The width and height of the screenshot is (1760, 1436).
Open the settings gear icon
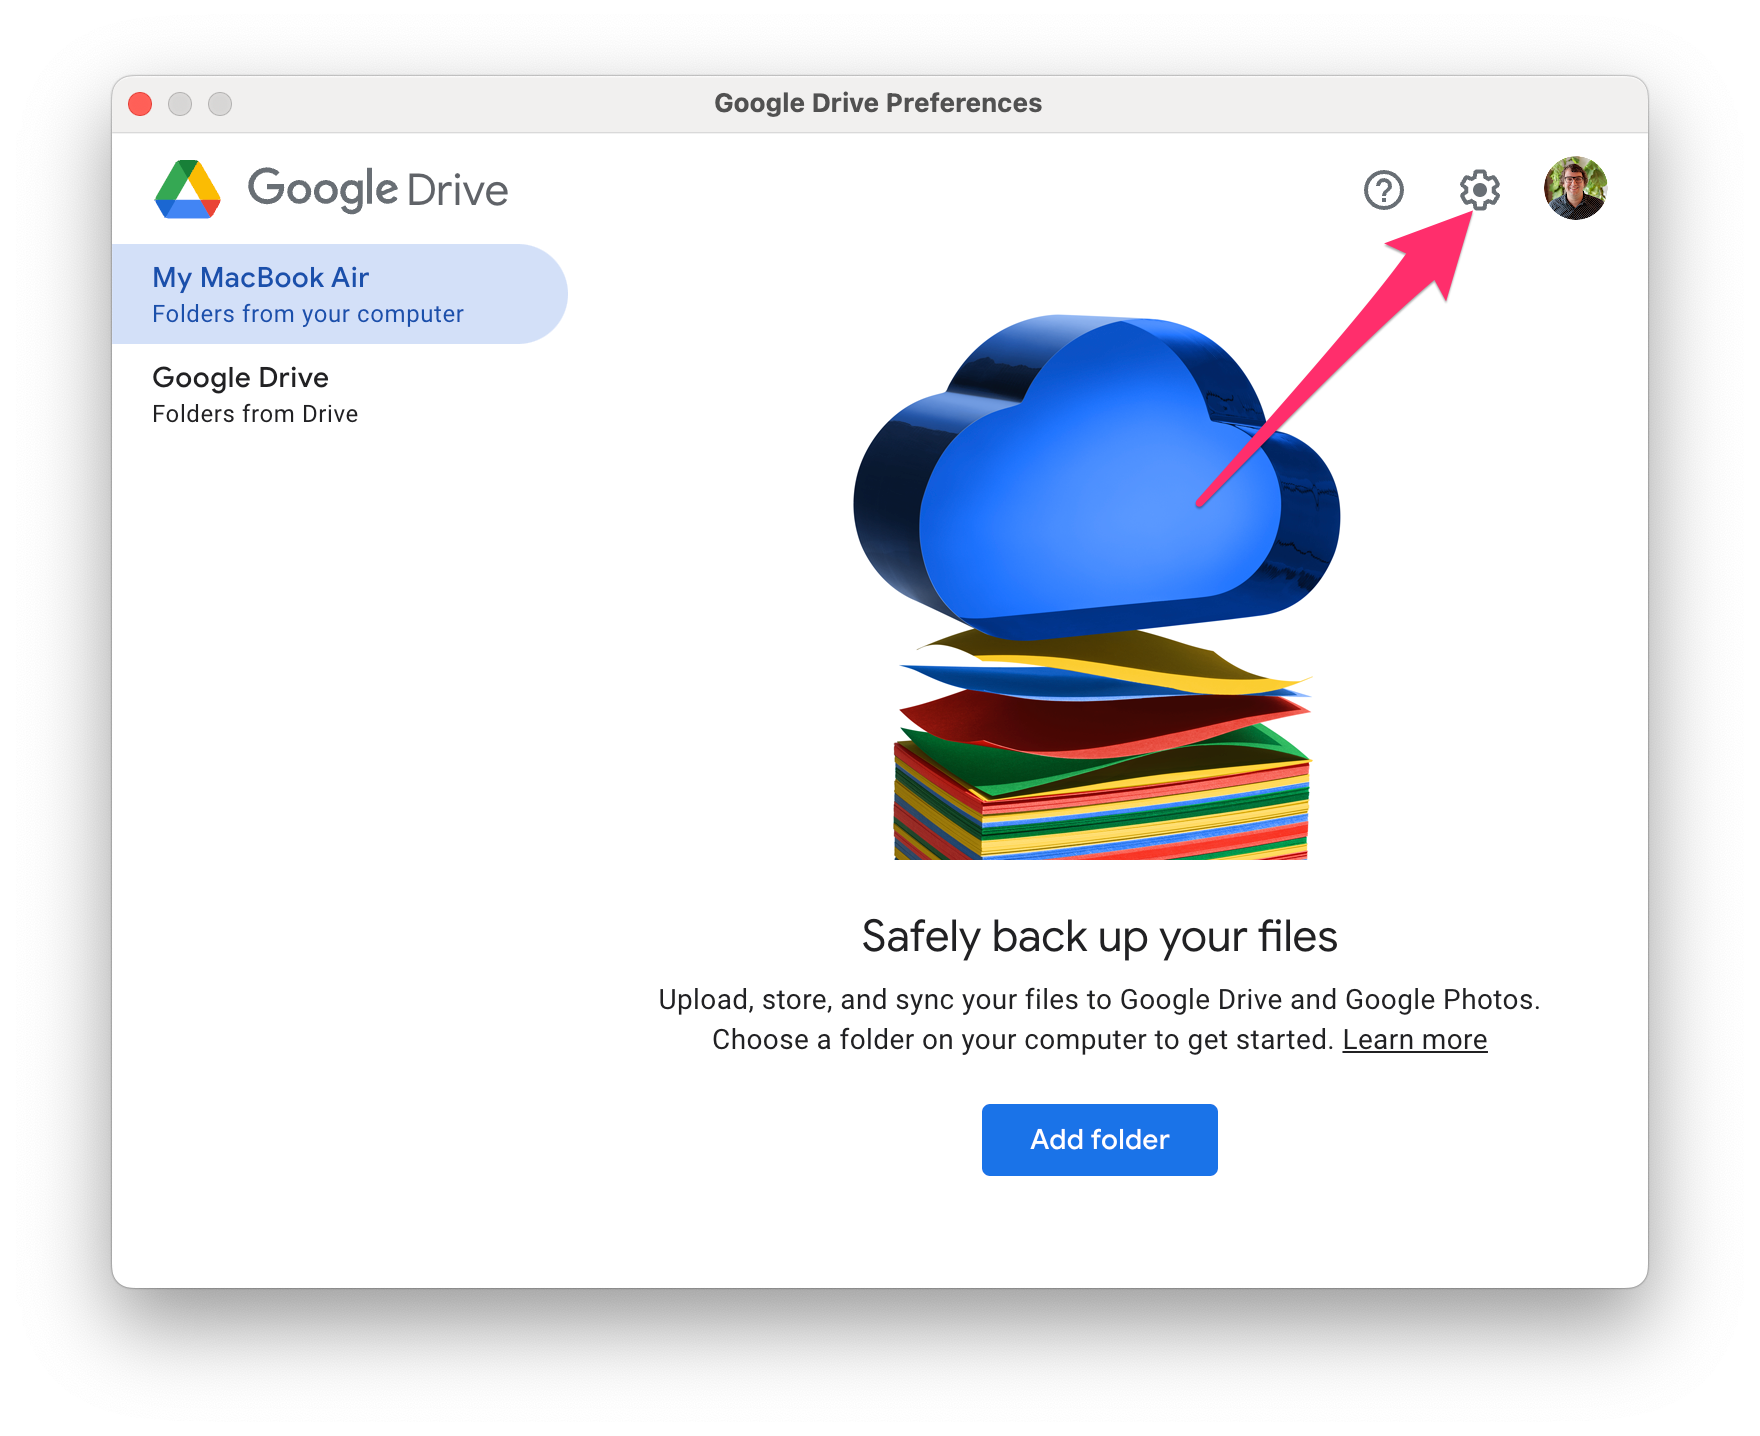1479,190
